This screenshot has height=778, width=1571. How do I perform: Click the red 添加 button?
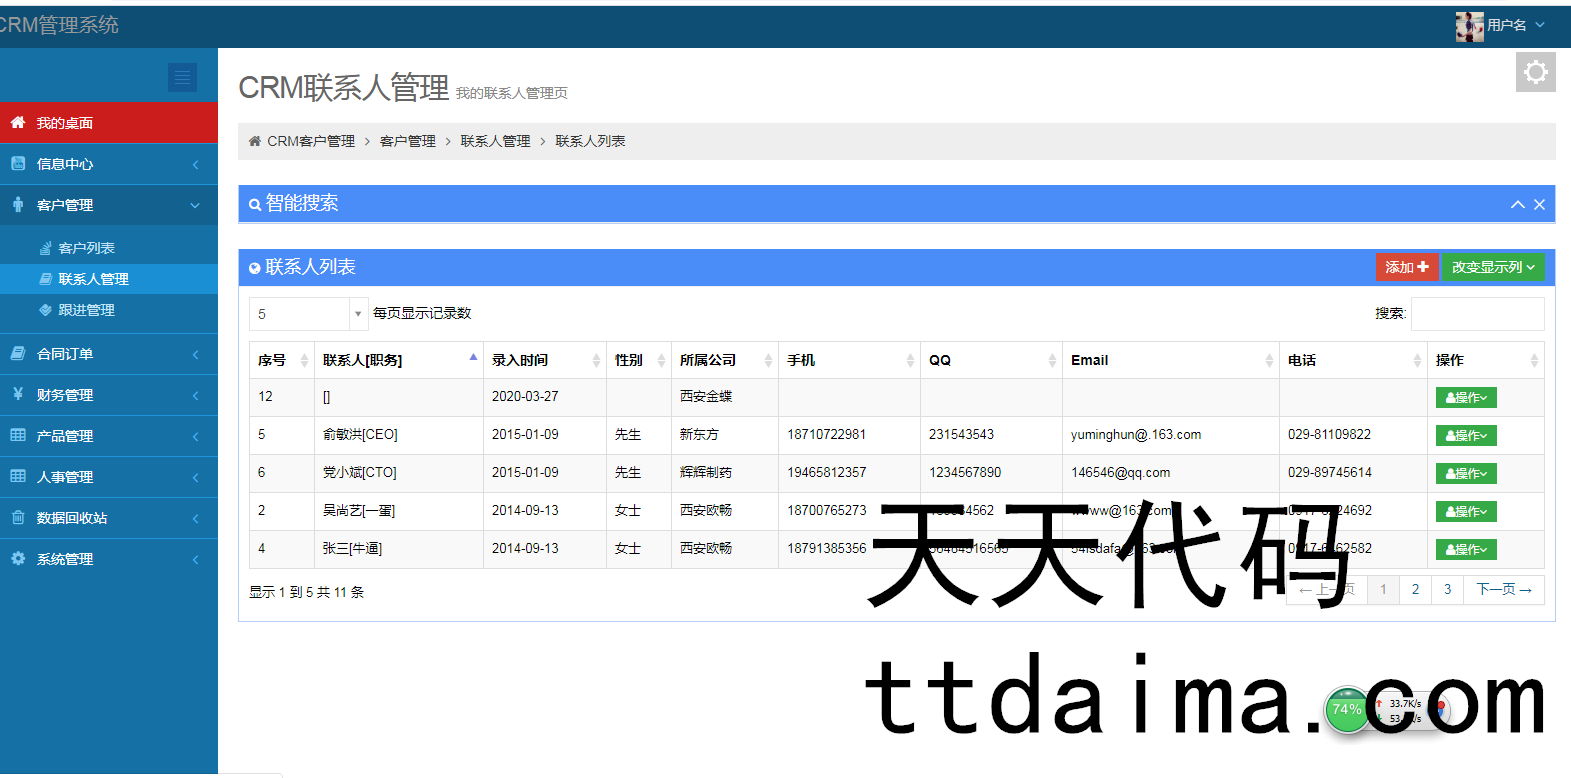[1406, 267]
